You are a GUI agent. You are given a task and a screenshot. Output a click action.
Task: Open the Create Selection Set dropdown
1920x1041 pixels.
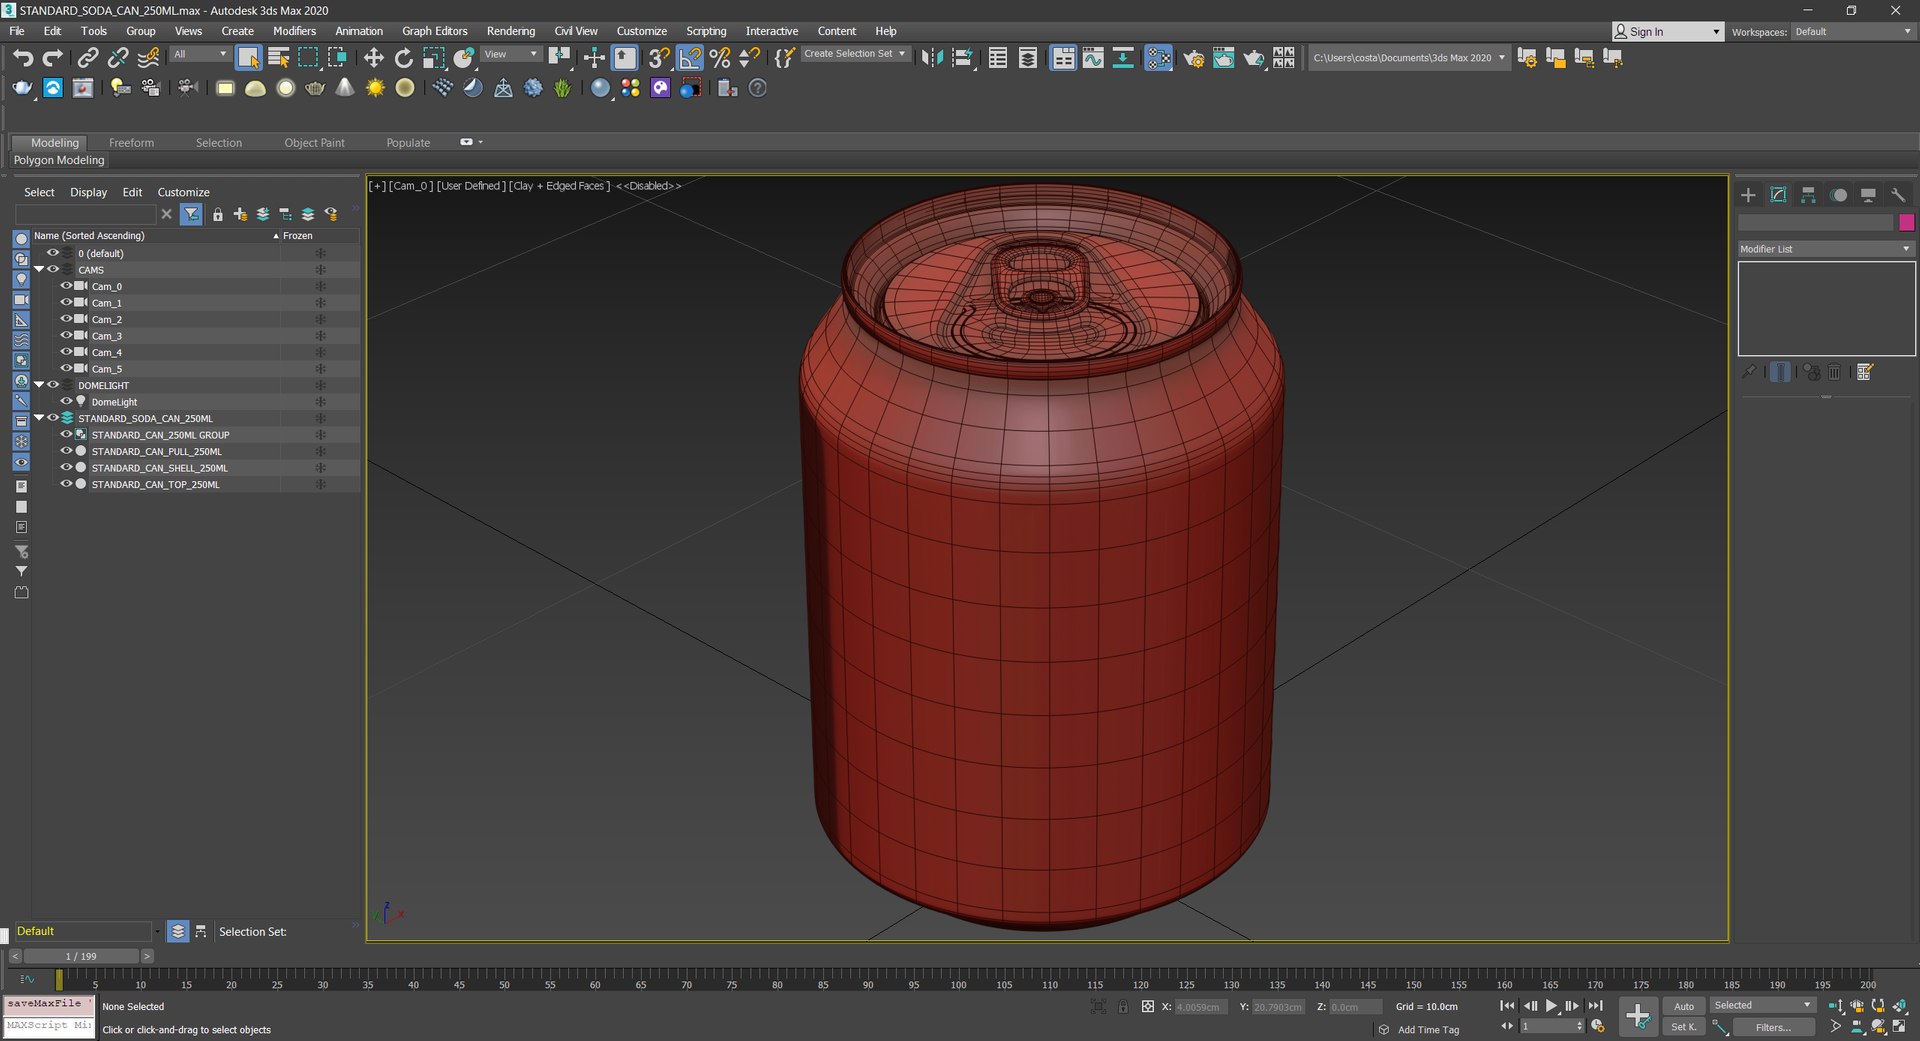(856, 54)
